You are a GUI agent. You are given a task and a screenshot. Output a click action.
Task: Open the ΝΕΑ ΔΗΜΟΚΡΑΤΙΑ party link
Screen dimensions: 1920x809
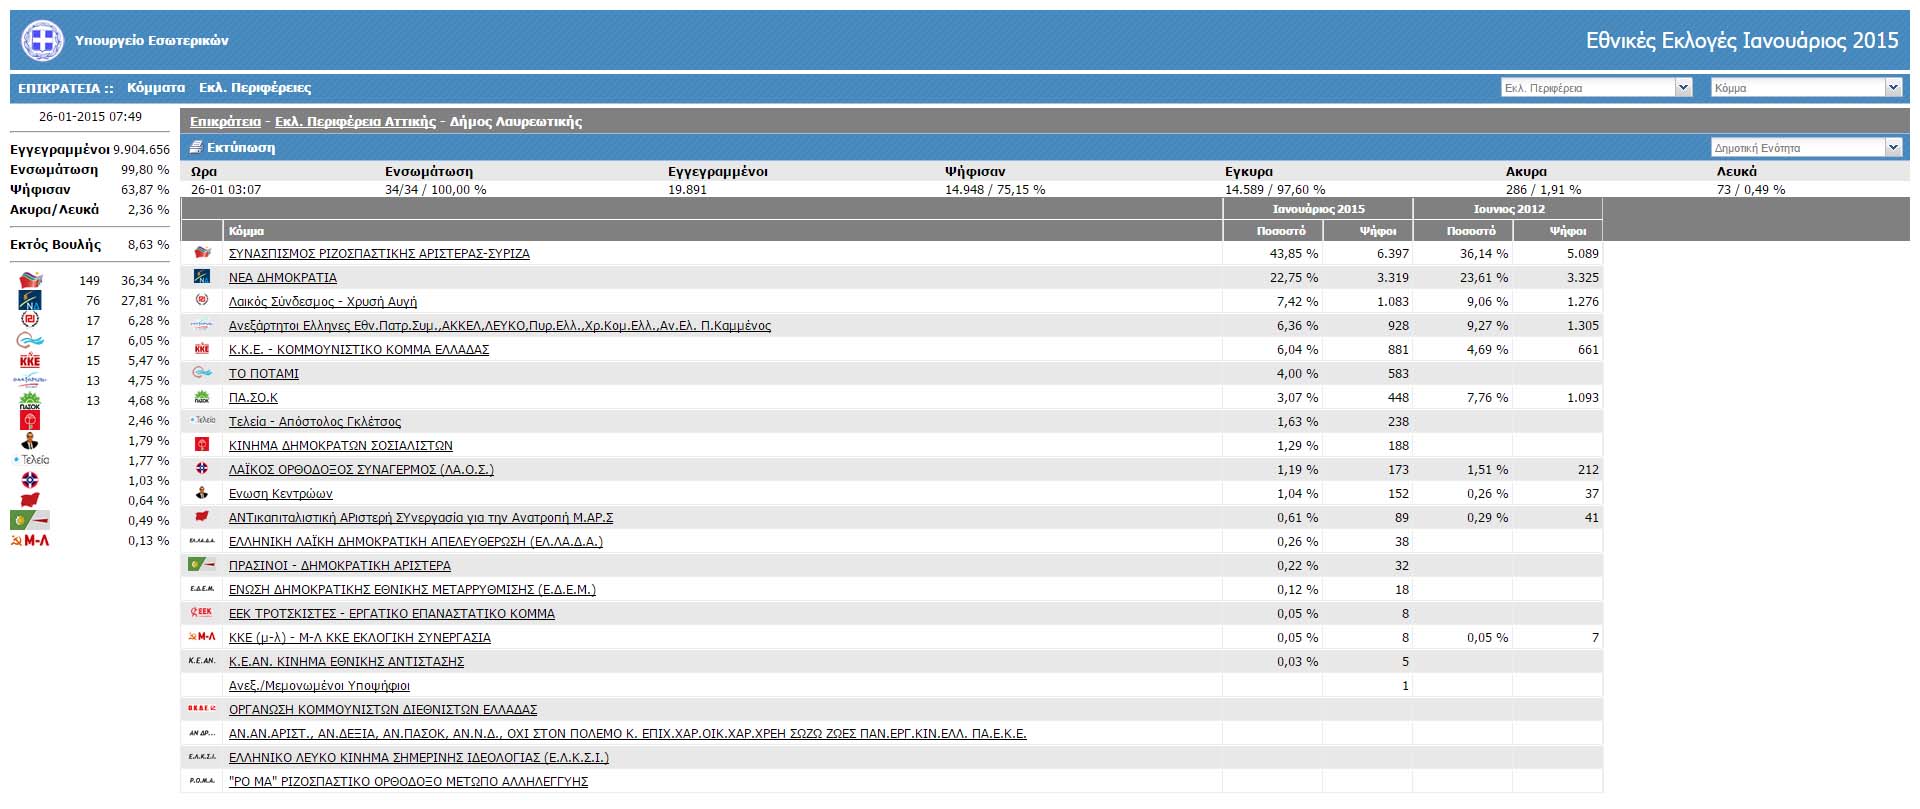click(283, 278)
